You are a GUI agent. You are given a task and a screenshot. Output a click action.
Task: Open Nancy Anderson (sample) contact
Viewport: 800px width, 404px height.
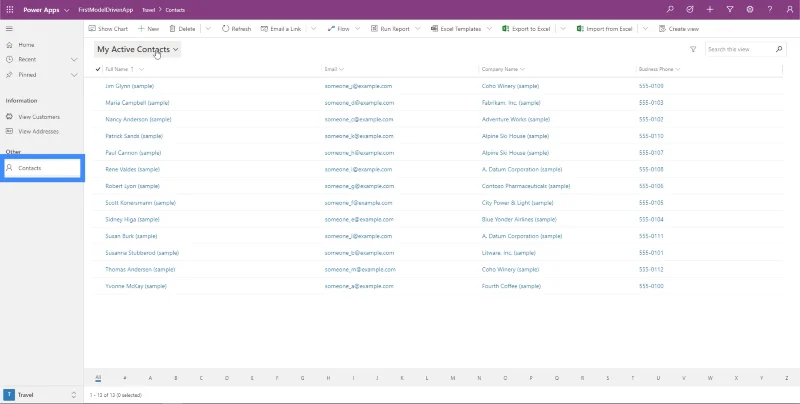(138, 119)
